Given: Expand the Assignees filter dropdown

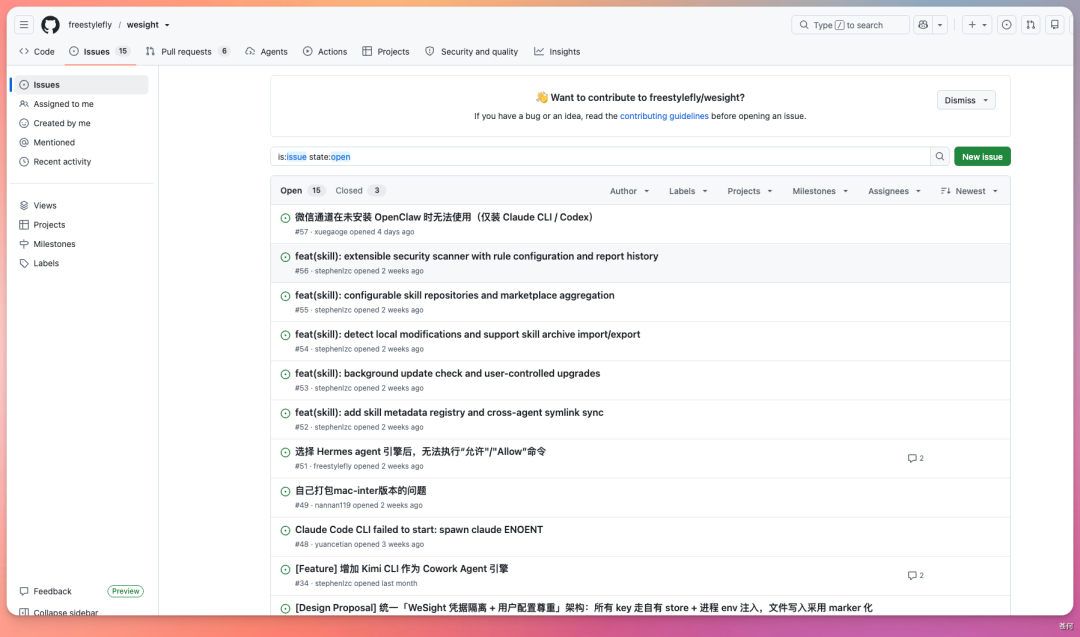Looking at the screenshot, I should tap(894, 191).
